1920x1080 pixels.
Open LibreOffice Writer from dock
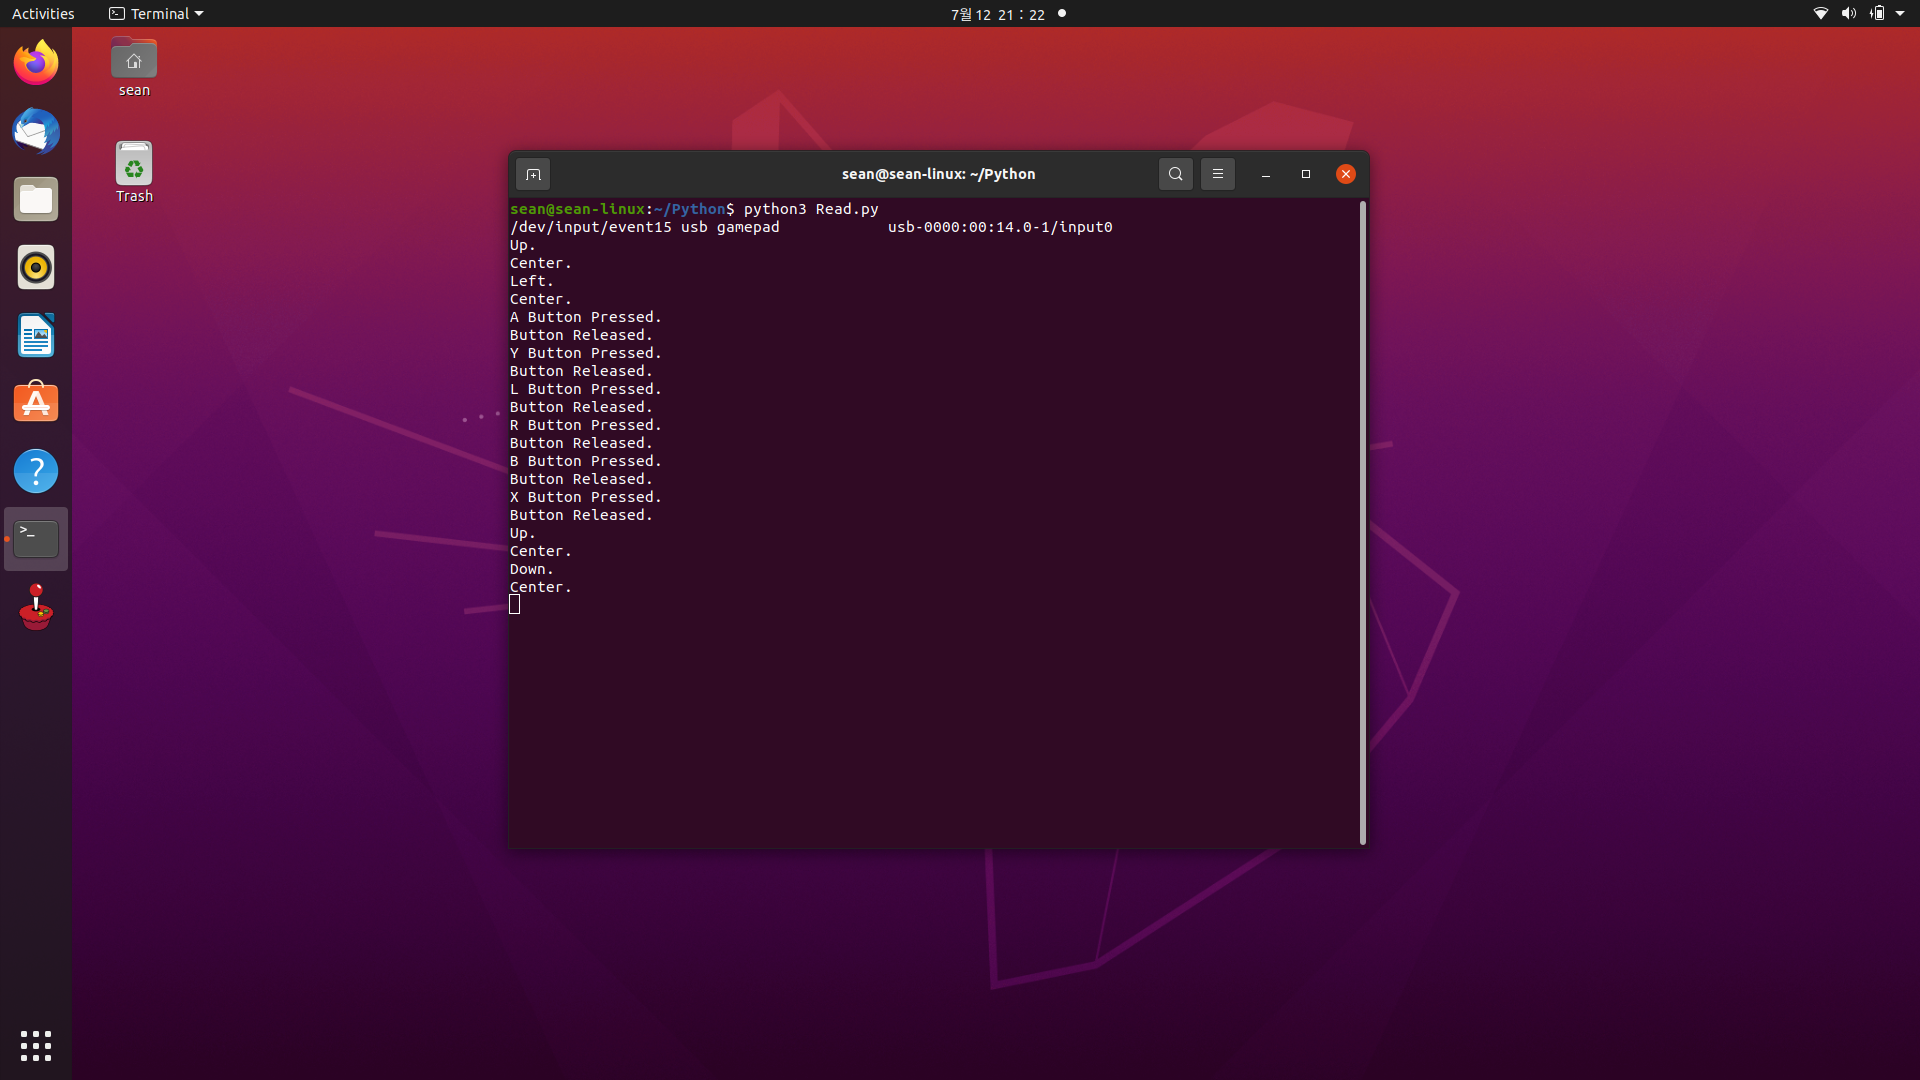(36, 336)
